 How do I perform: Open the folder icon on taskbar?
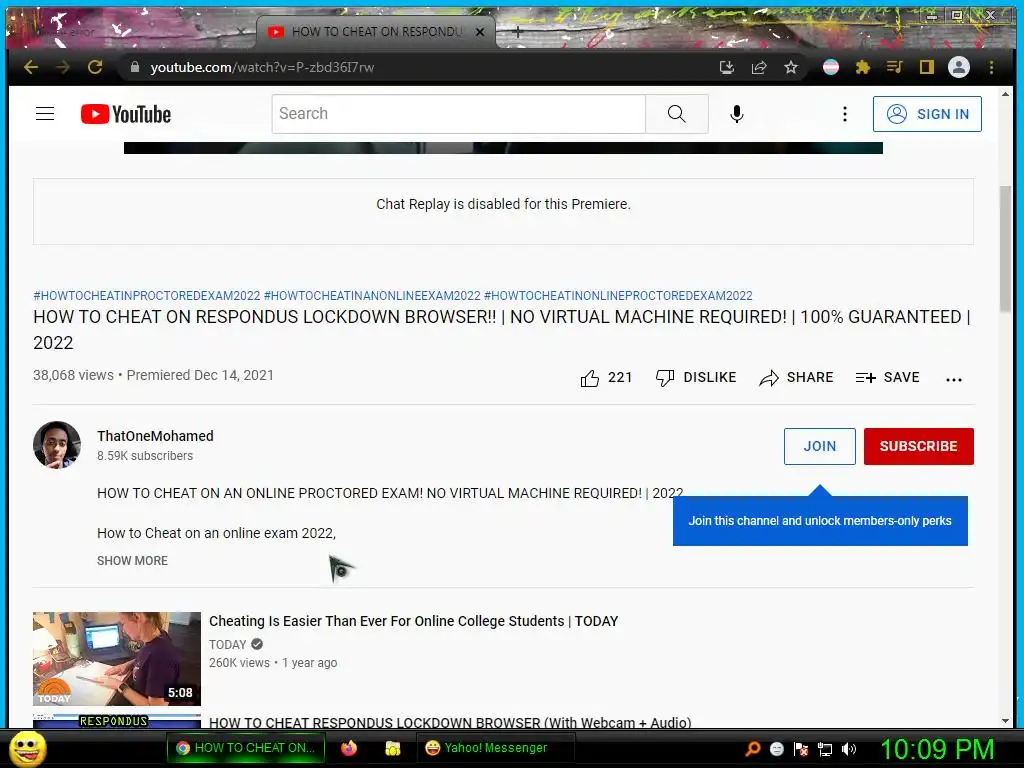[392, 748]
